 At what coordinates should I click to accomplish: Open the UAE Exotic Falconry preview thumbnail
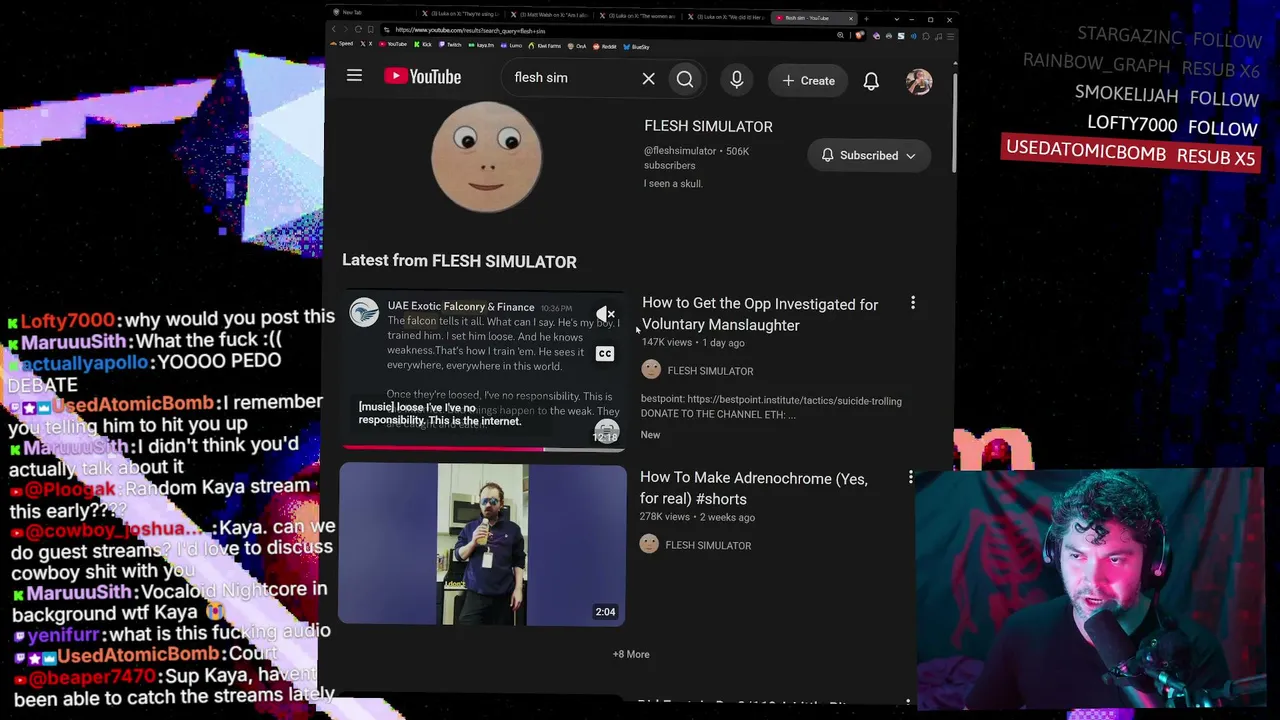[x=484, y=370]
